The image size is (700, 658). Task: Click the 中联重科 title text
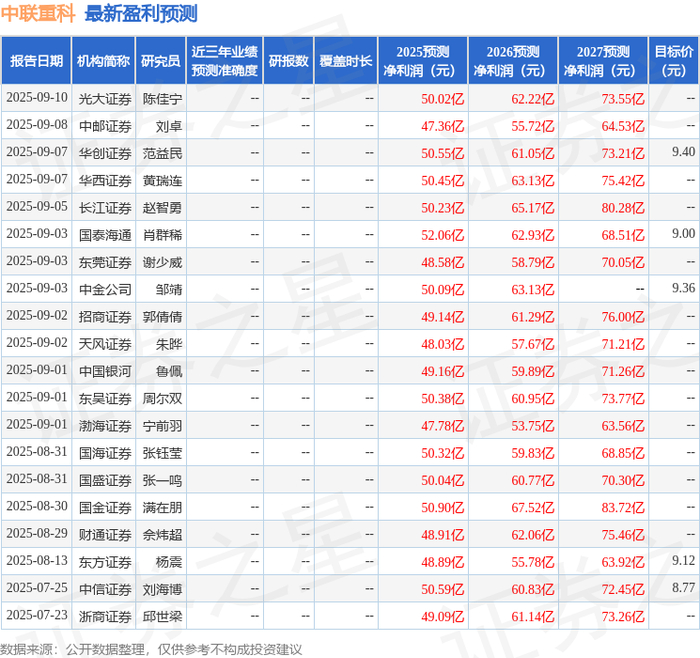(38, 13)
